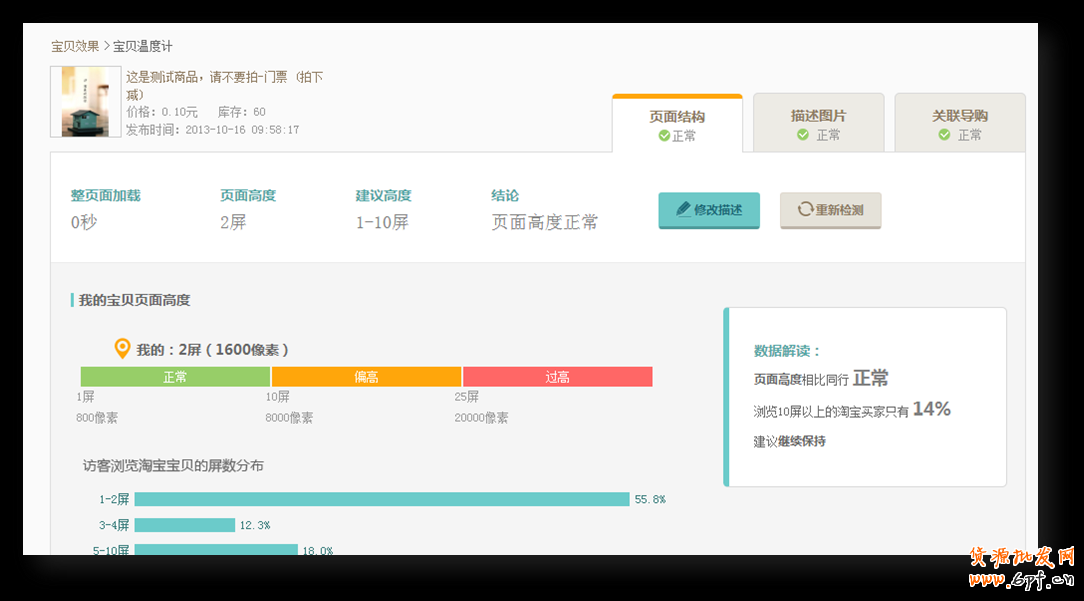Click the 建议继续保持 text
The width and height of the screenshot is (1084, 601).
pos(789,441)
